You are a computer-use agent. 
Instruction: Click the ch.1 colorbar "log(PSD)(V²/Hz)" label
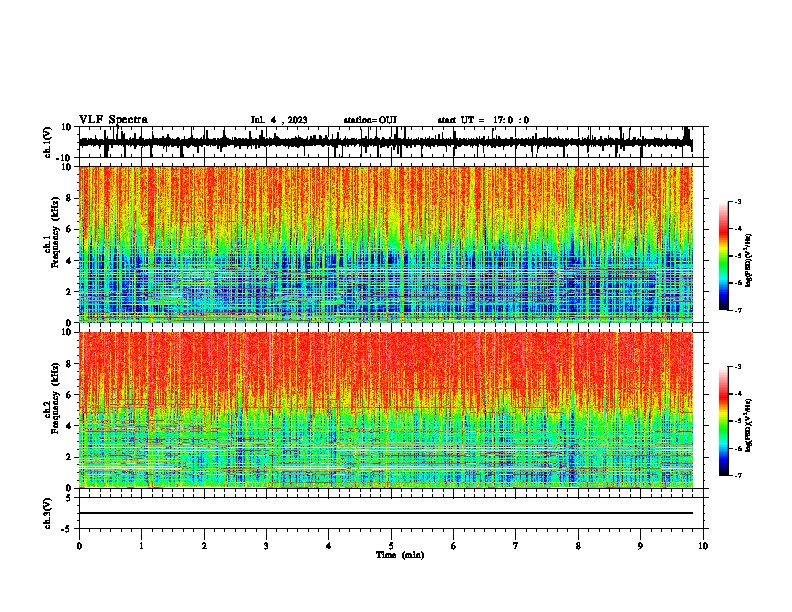tap(749, 261)
